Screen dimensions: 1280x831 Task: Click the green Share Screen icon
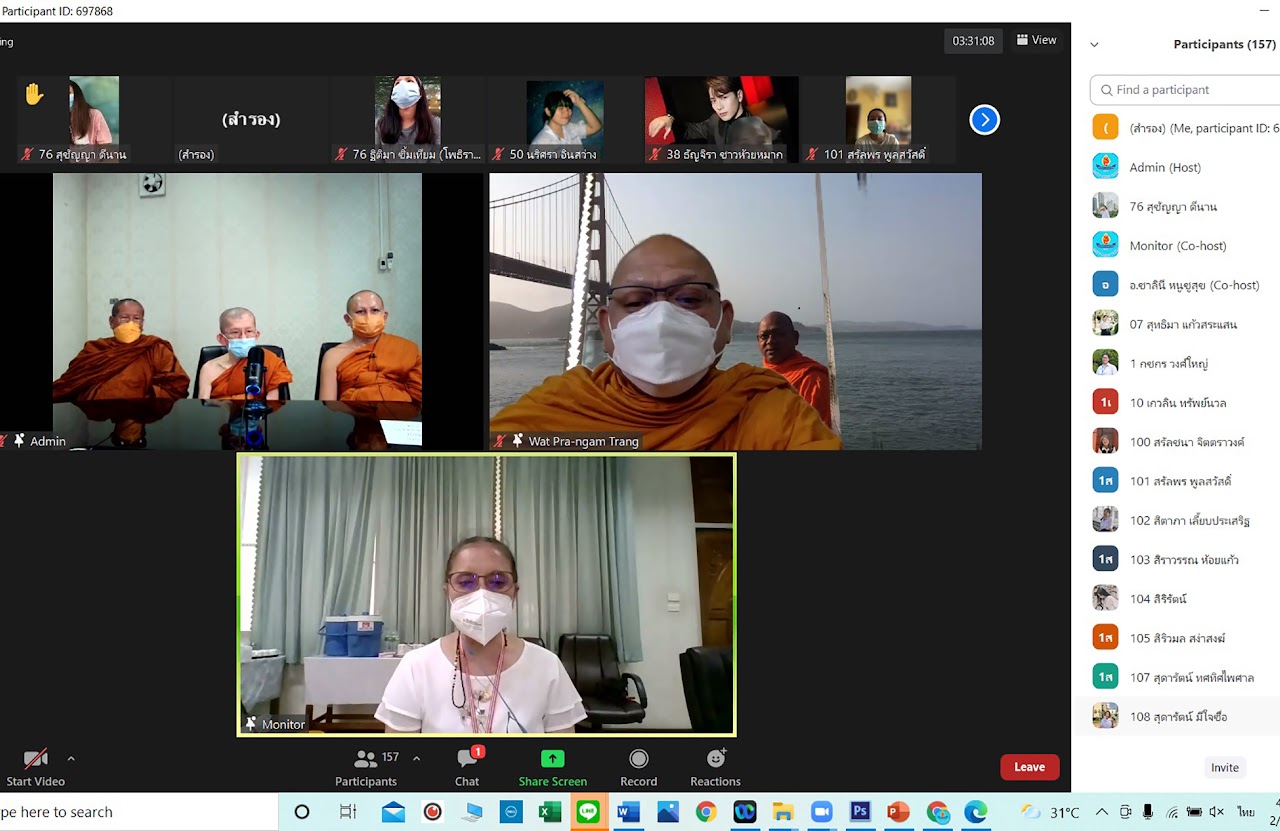553,759
